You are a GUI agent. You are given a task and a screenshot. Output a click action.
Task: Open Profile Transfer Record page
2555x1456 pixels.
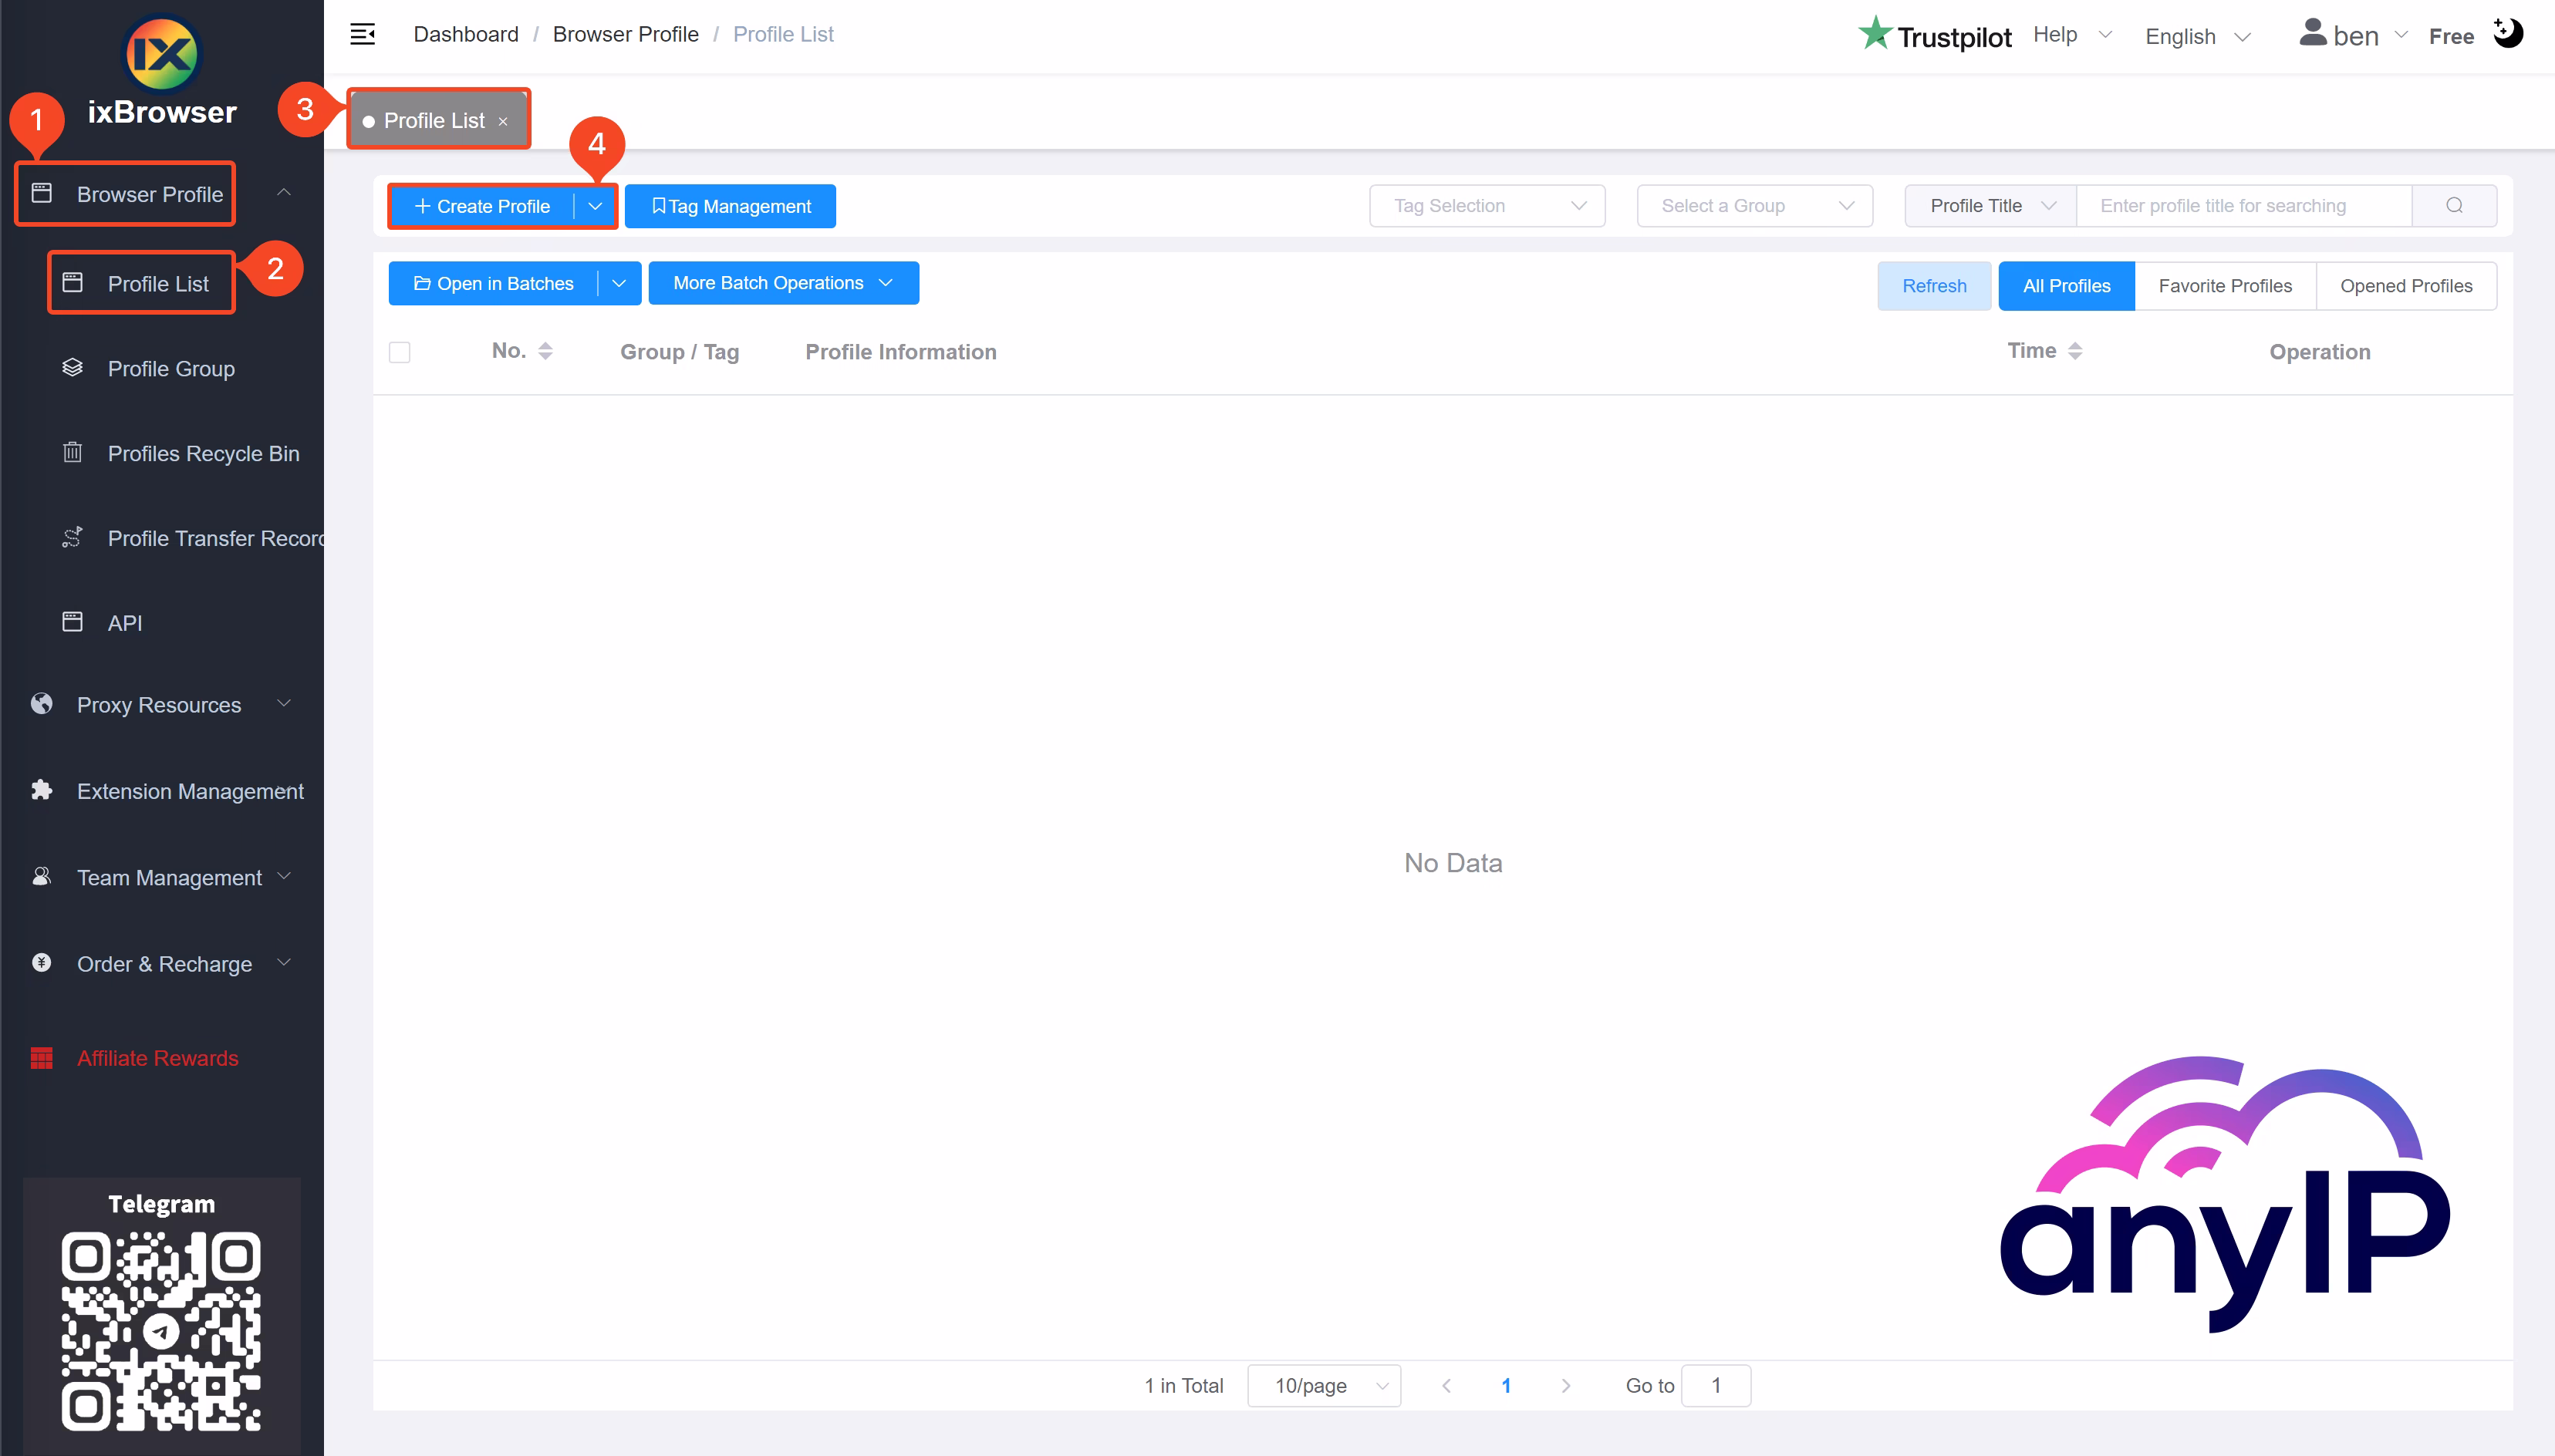[216, 538]
